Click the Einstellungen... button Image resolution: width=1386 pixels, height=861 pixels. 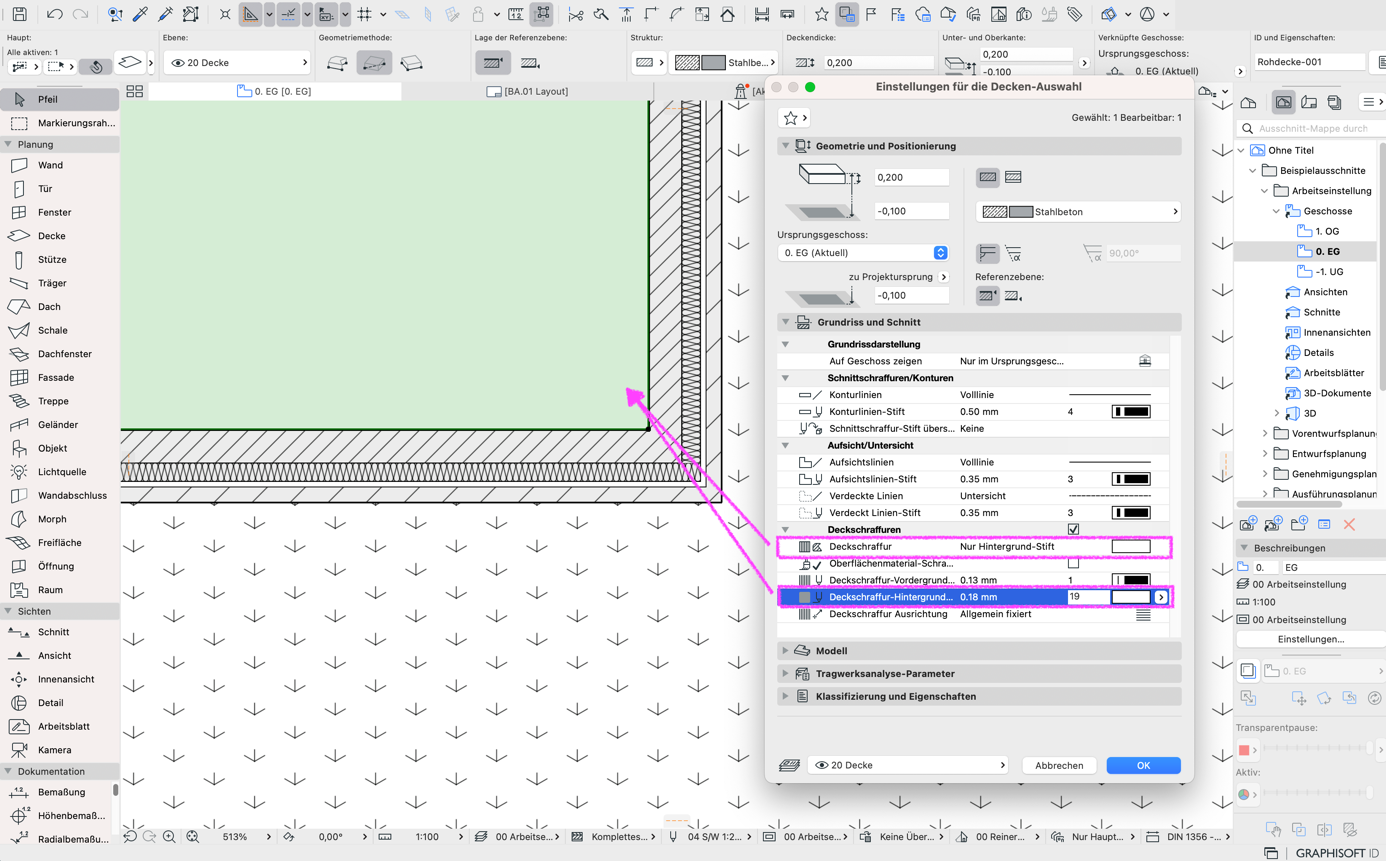[x=1311, y=639]
